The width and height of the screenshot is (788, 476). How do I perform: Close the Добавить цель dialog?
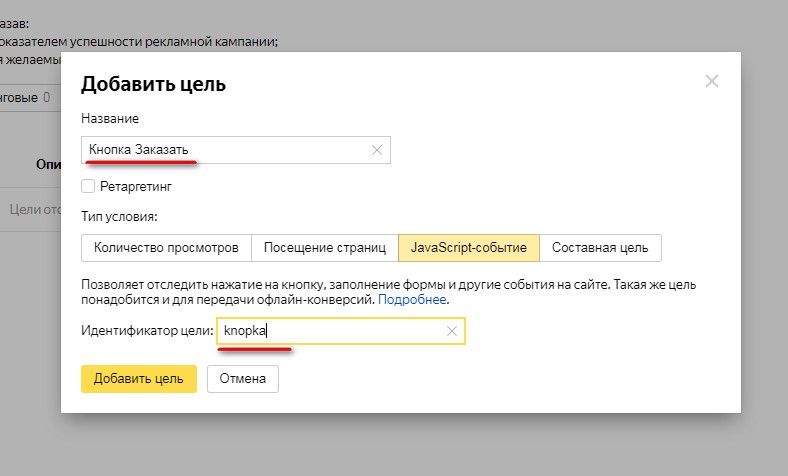click(x=712, y=82)
